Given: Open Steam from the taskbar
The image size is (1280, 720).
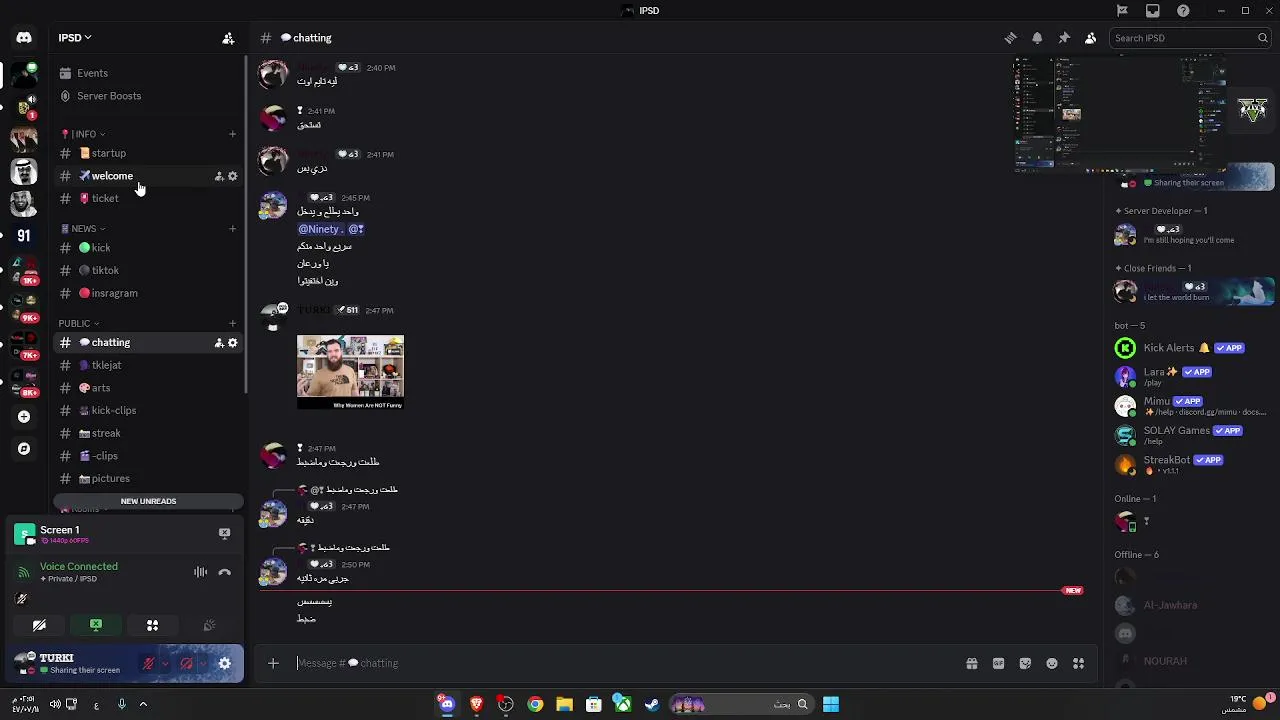Looking at the screenshot, I should pyautogui.click(x=652, y=704).
